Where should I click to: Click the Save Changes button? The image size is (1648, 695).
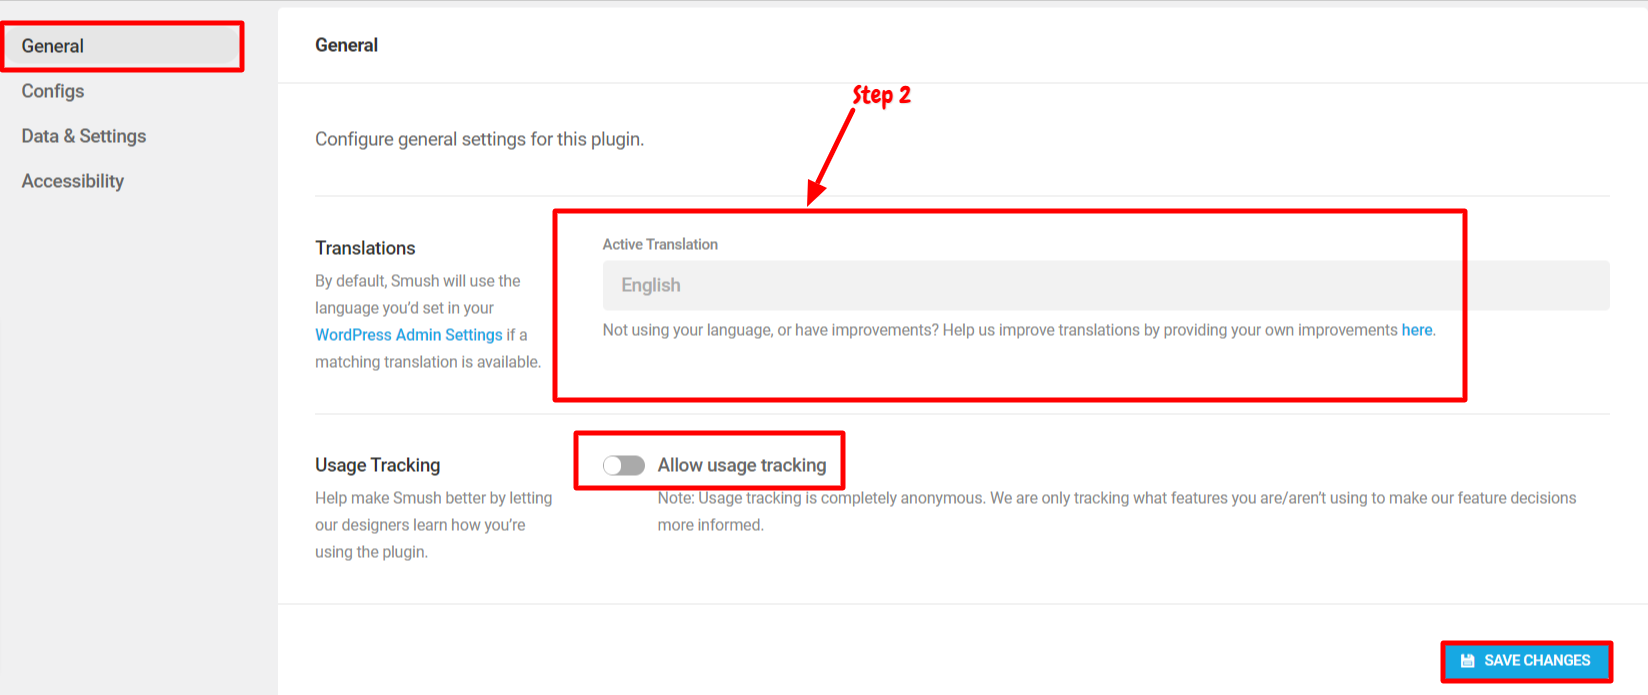click(1526, 661)
